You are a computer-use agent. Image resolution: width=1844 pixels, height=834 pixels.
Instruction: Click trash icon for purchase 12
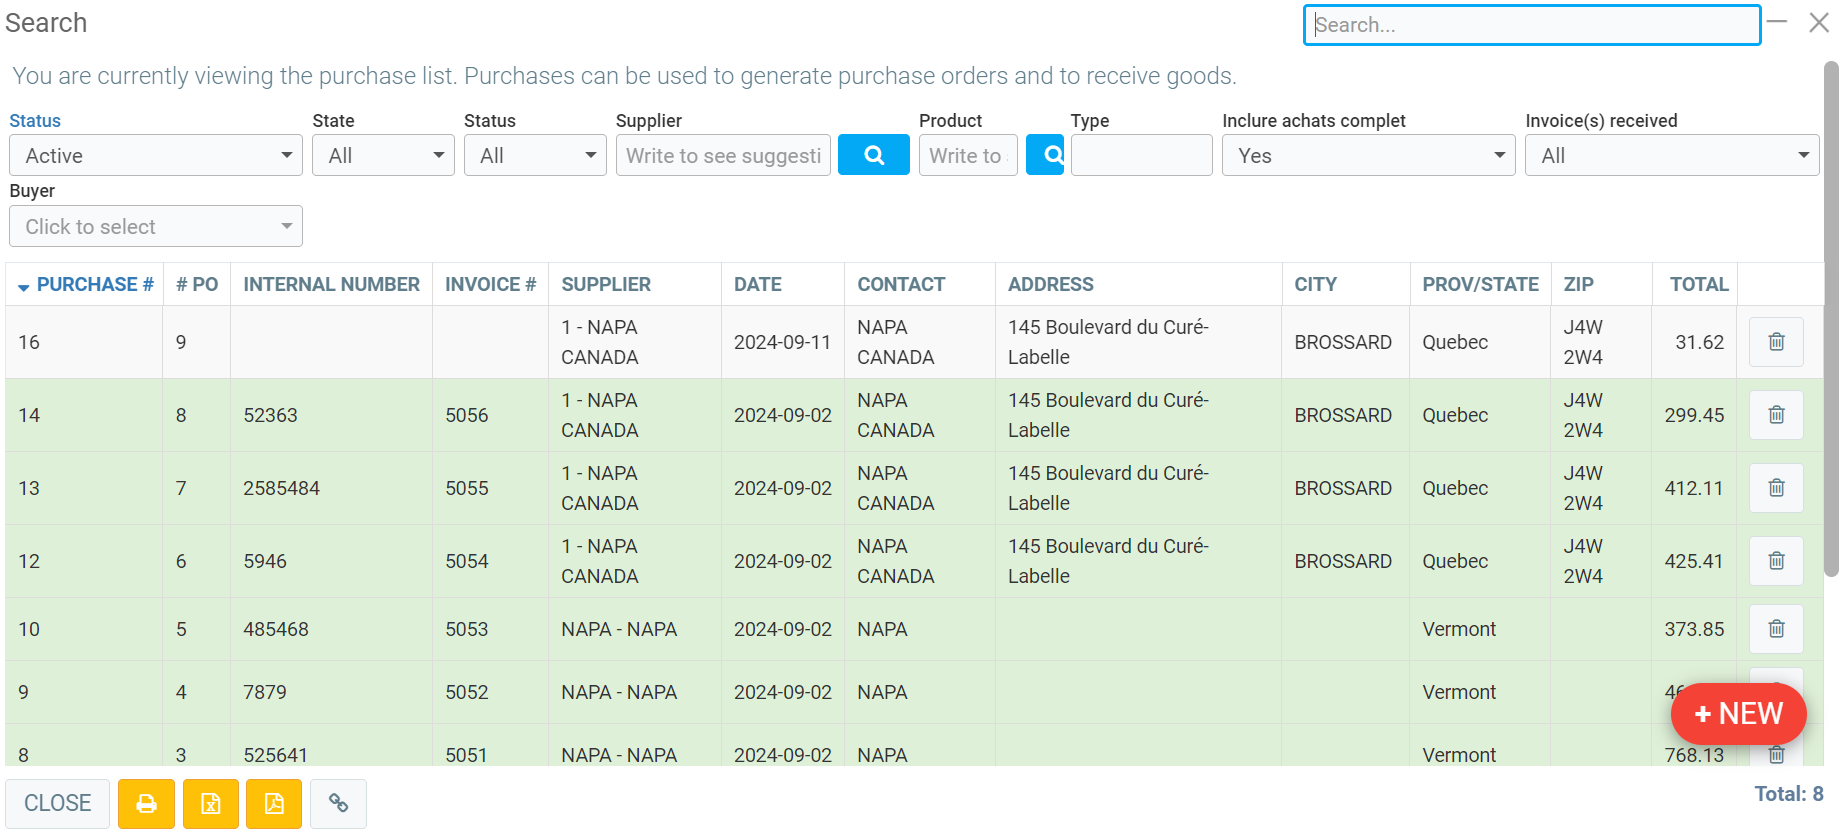click(x=1775, y=561)
